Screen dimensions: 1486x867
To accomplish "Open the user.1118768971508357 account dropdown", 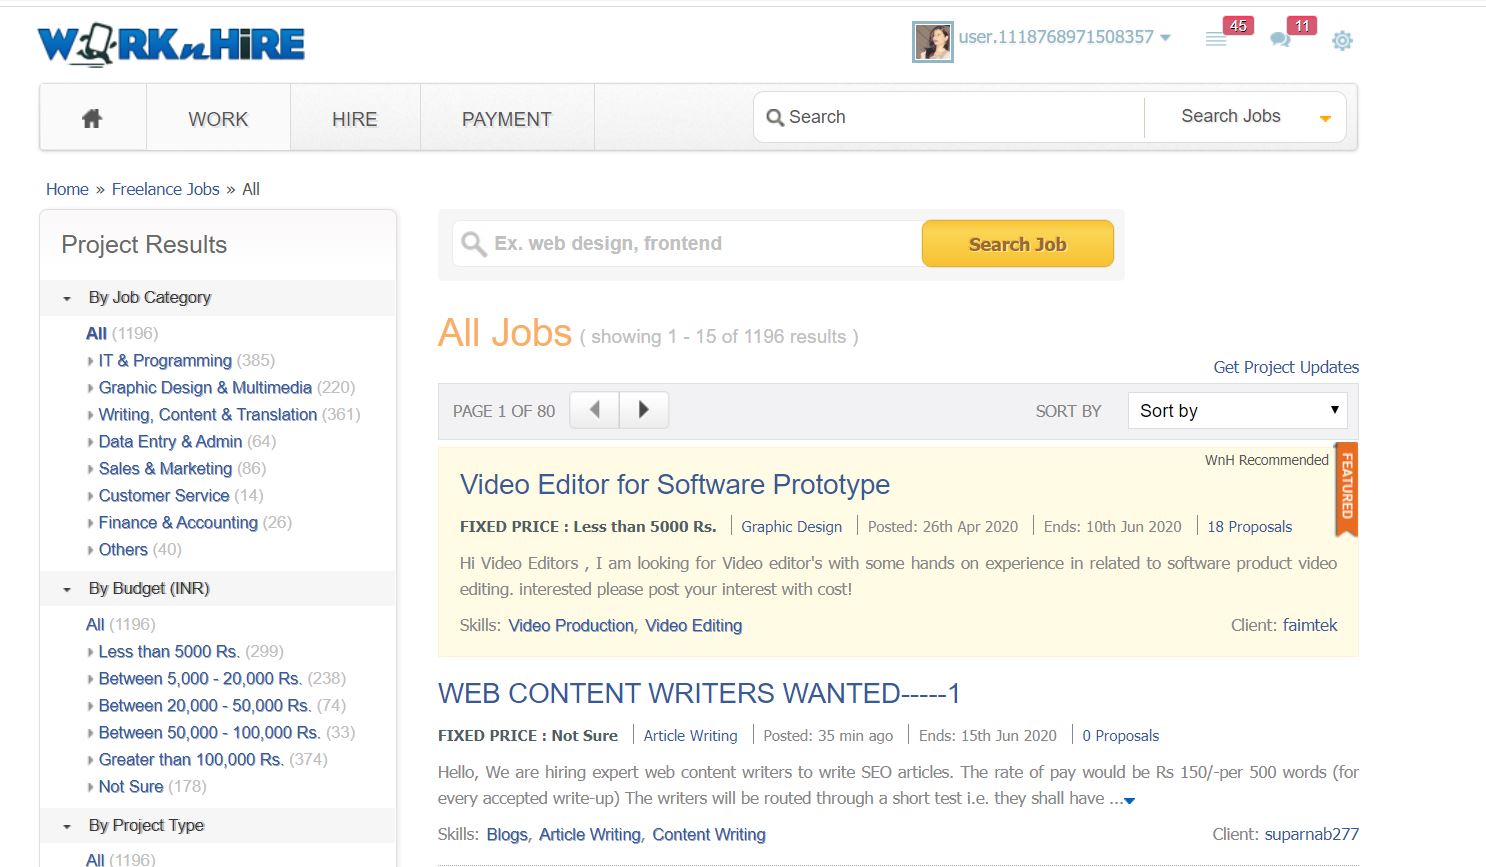I will (1064, 37).
